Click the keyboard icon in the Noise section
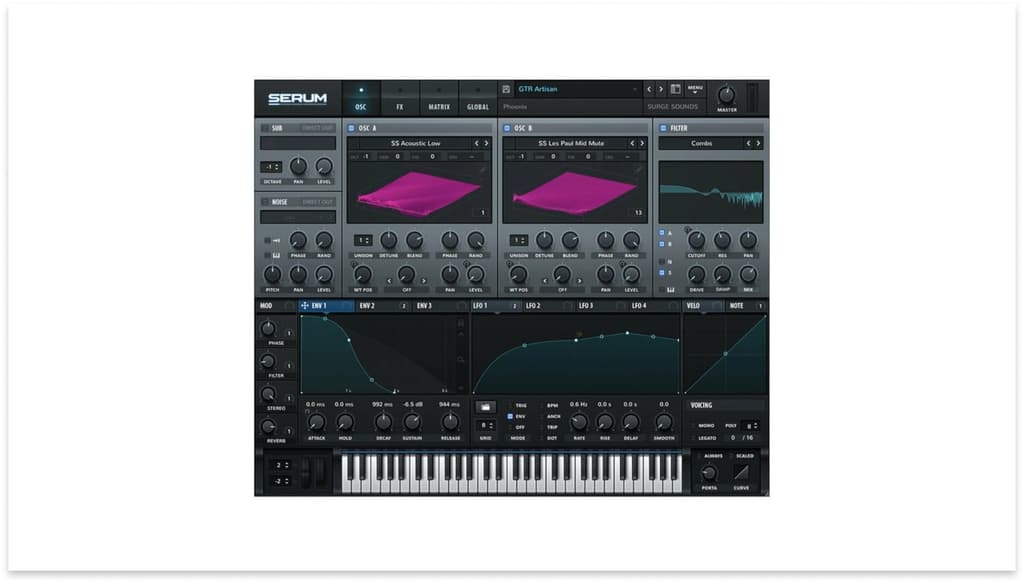The width and height of the screenshot is (1024, 583). [275, 256]
